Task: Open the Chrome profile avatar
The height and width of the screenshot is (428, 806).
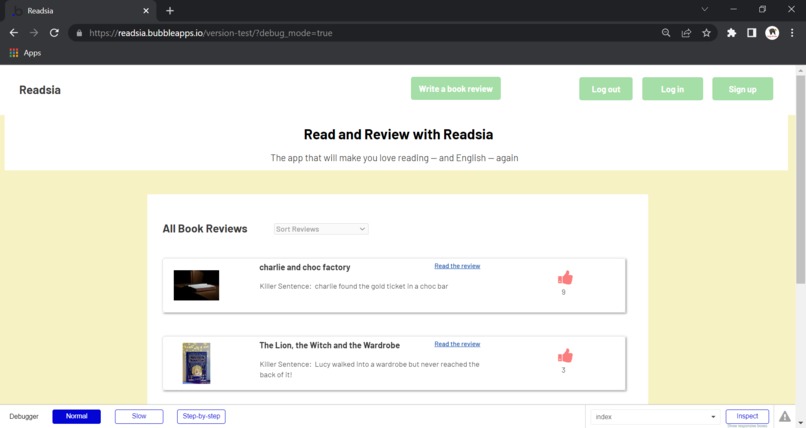Action: tap(772, 33)
